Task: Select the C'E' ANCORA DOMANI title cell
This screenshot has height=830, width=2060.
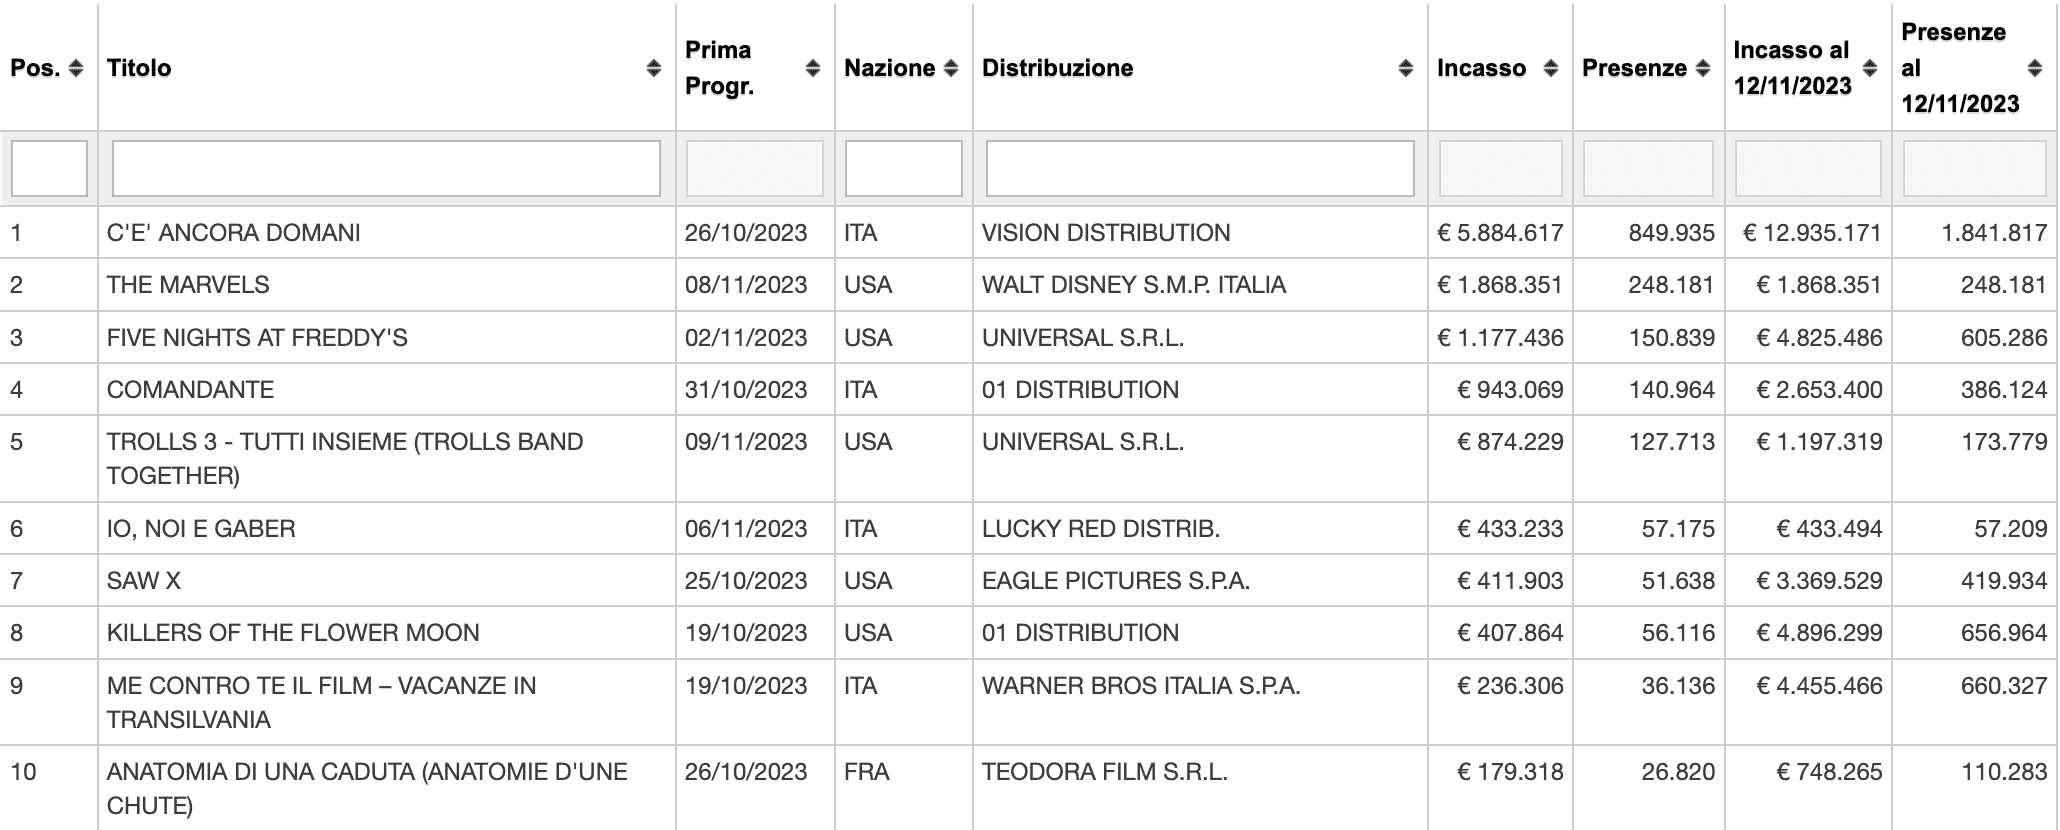Action: click(234, 233)
